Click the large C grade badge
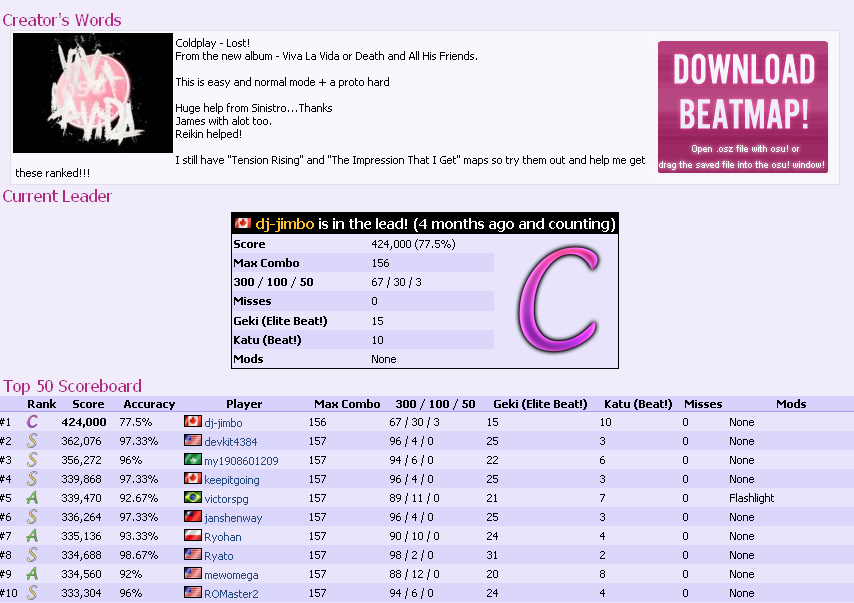This screenshot has width=854, height=603. (558, 299)
